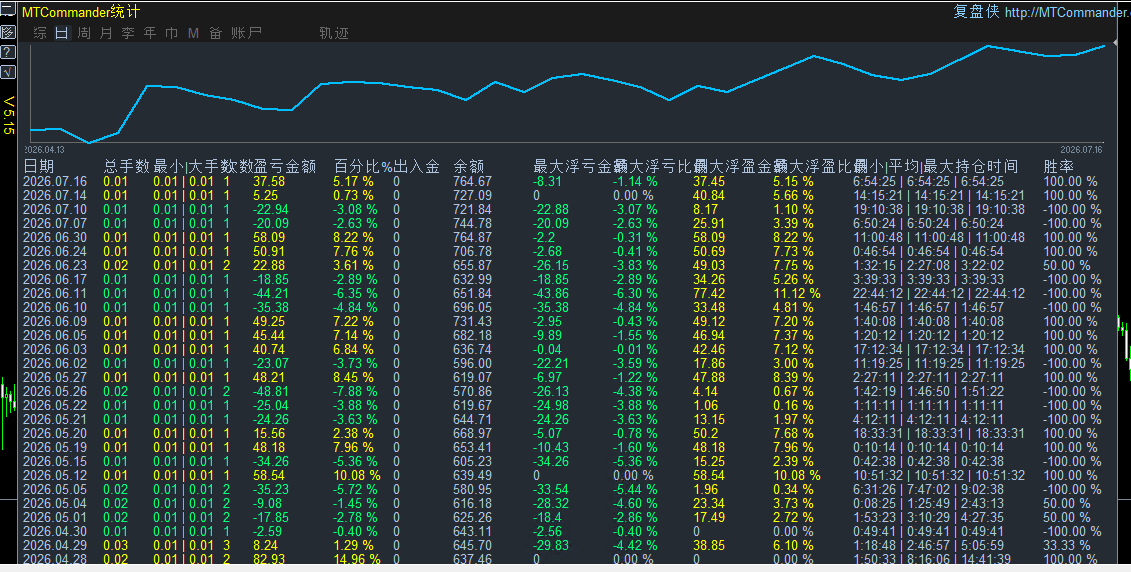Click the minimize panel icon on left sidebar

pyautogui.click(x=7, y=10)
